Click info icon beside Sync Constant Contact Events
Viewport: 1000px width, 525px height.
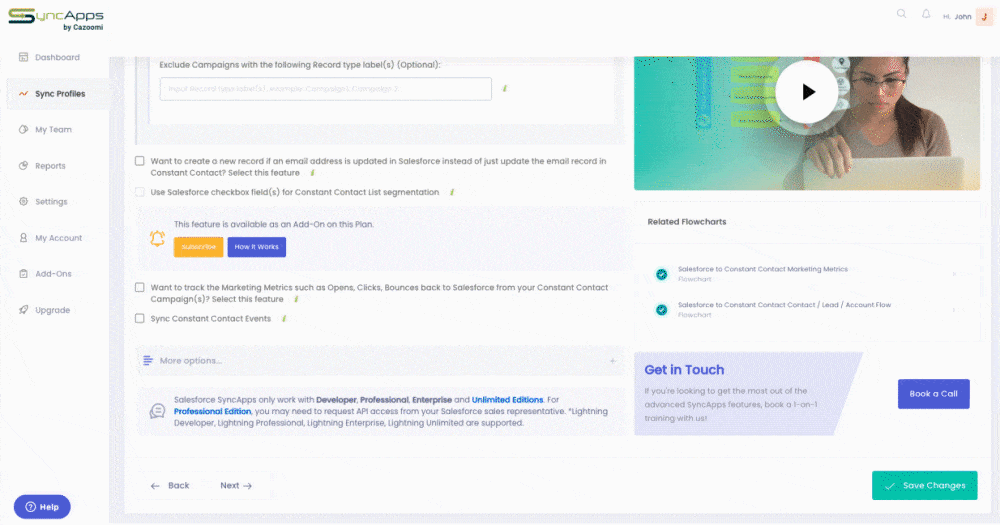click(284, 318)
